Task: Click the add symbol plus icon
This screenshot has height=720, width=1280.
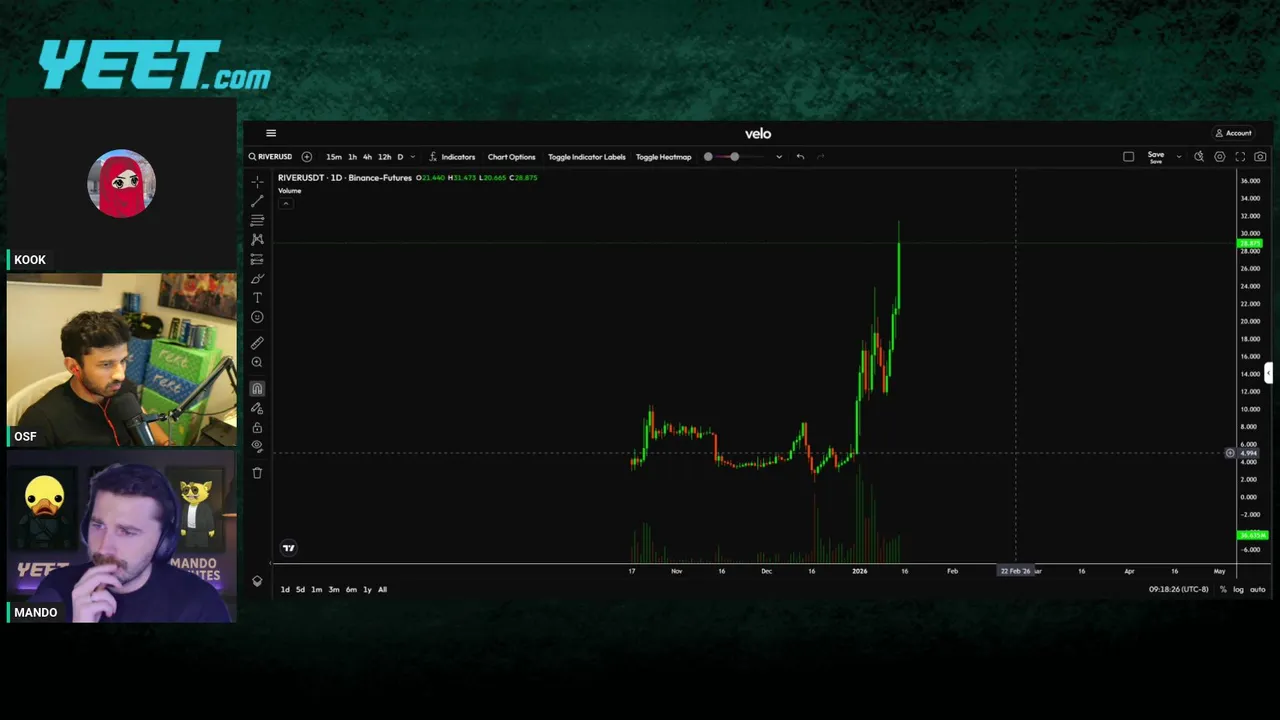Action: 307,157
